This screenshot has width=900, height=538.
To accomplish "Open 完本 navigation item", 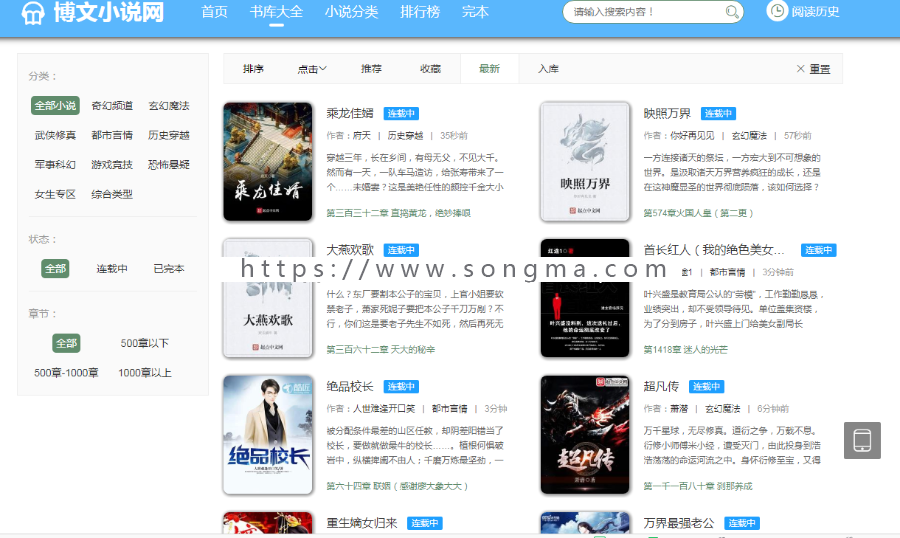I will pyautogui.click(x=475, y=11).
